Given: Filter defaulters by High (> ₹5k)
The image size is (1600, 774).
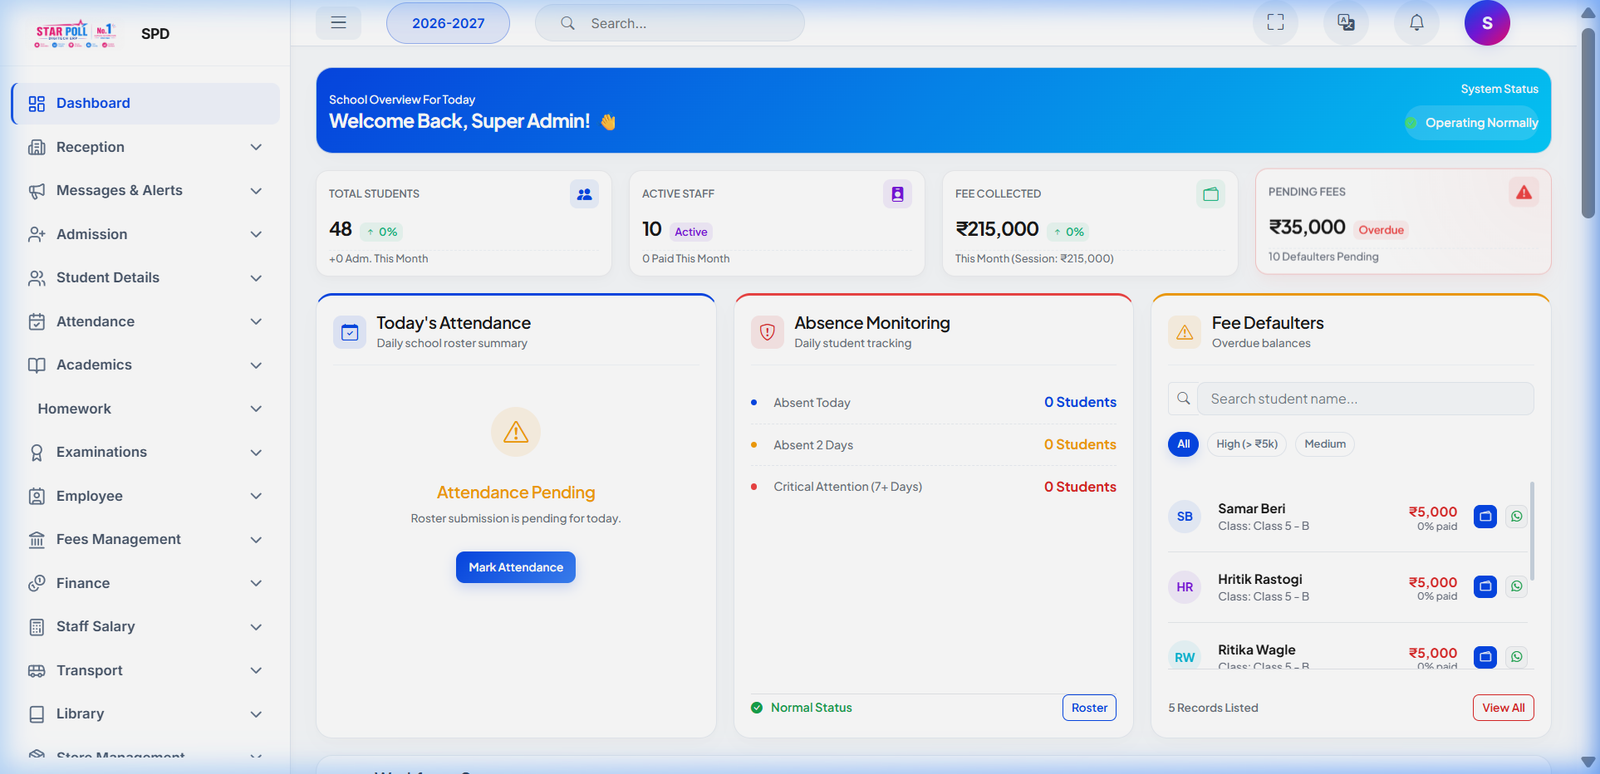Looking at the screenshot, I should (1247, 444).
